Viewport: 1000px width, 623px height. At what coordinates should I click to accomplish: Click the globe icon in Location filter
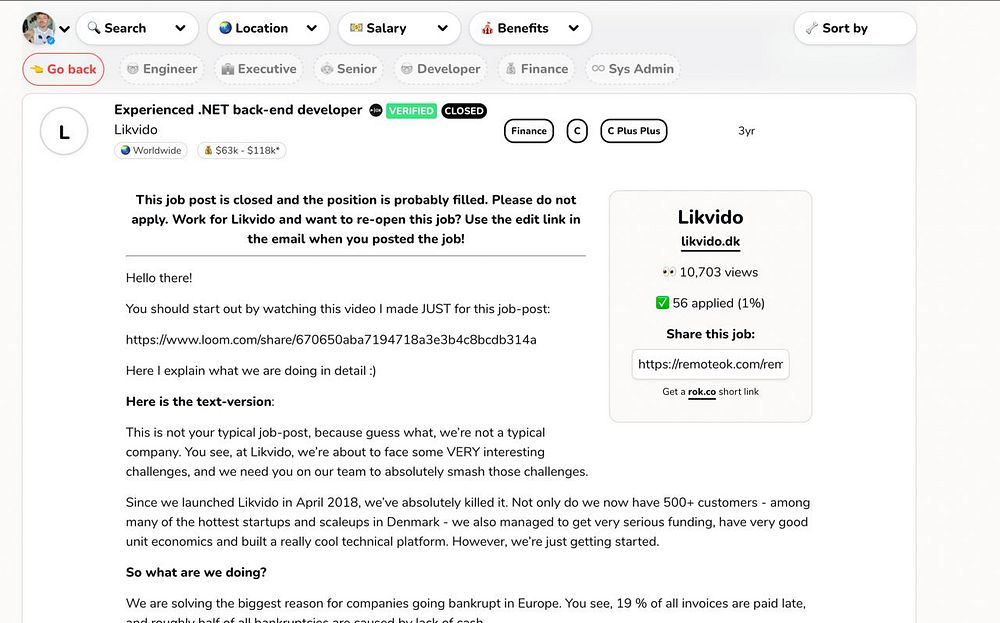(225, 28)
